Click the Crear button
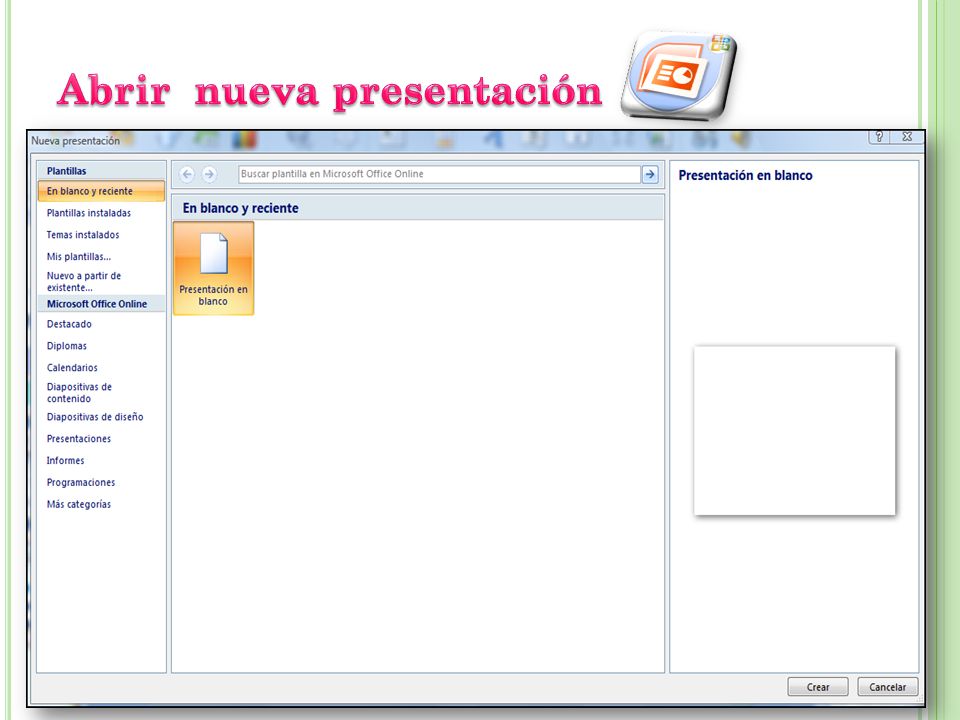 point(818,687)
